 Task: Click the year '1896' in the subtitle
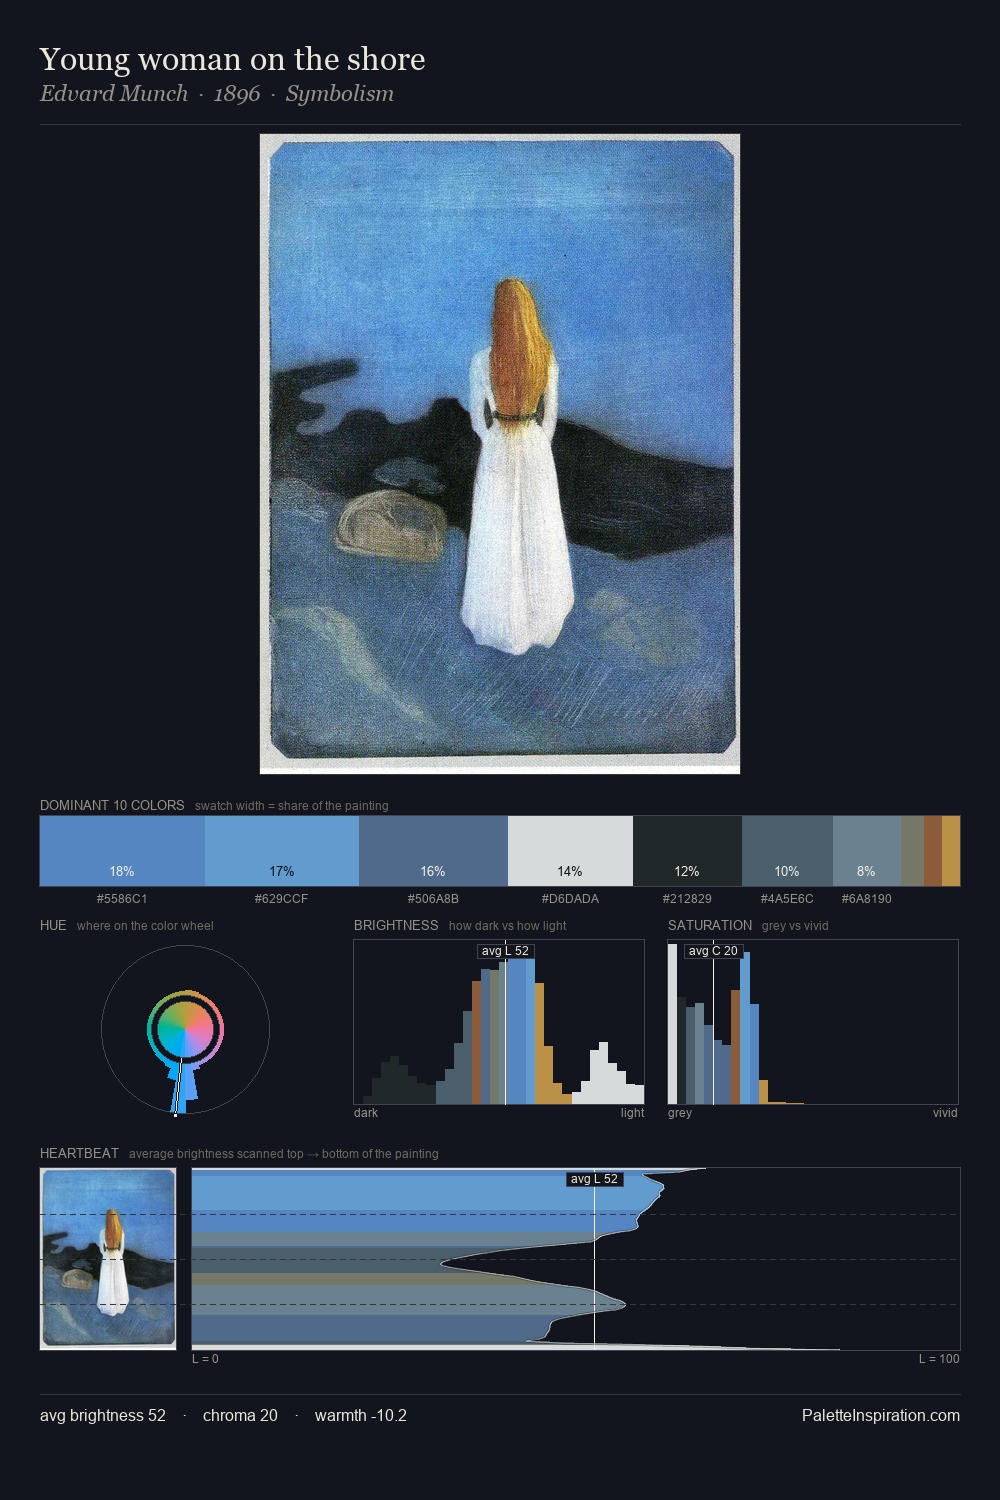click(237, 94)
